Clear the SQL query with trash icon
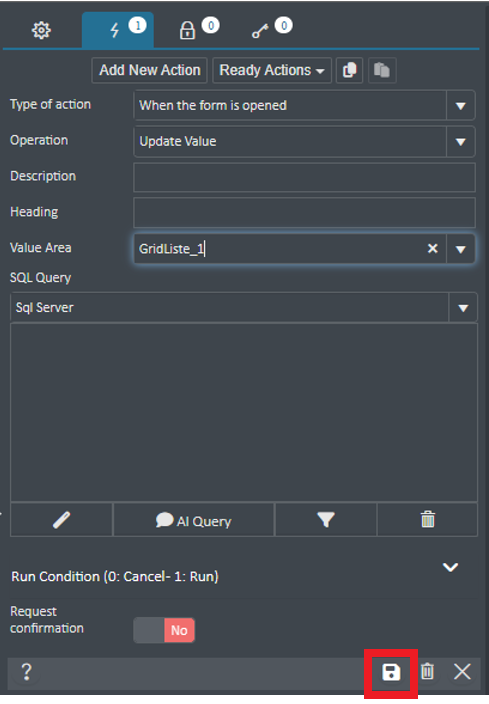This screenshot has width=489, height=704. tap(427, 519)
